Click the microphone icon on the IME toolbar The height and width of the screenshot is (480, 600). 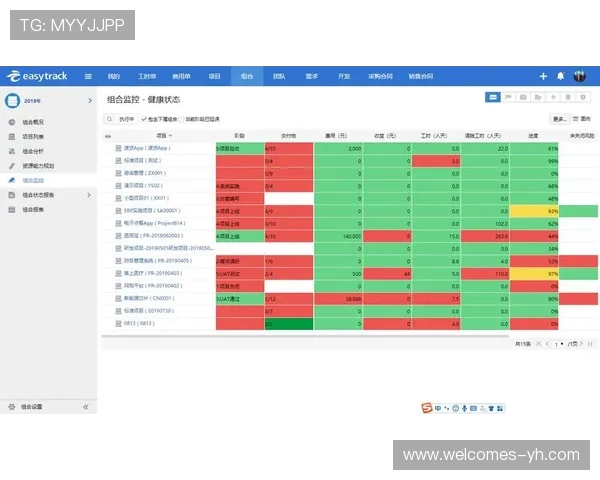(x=464, y=408)
